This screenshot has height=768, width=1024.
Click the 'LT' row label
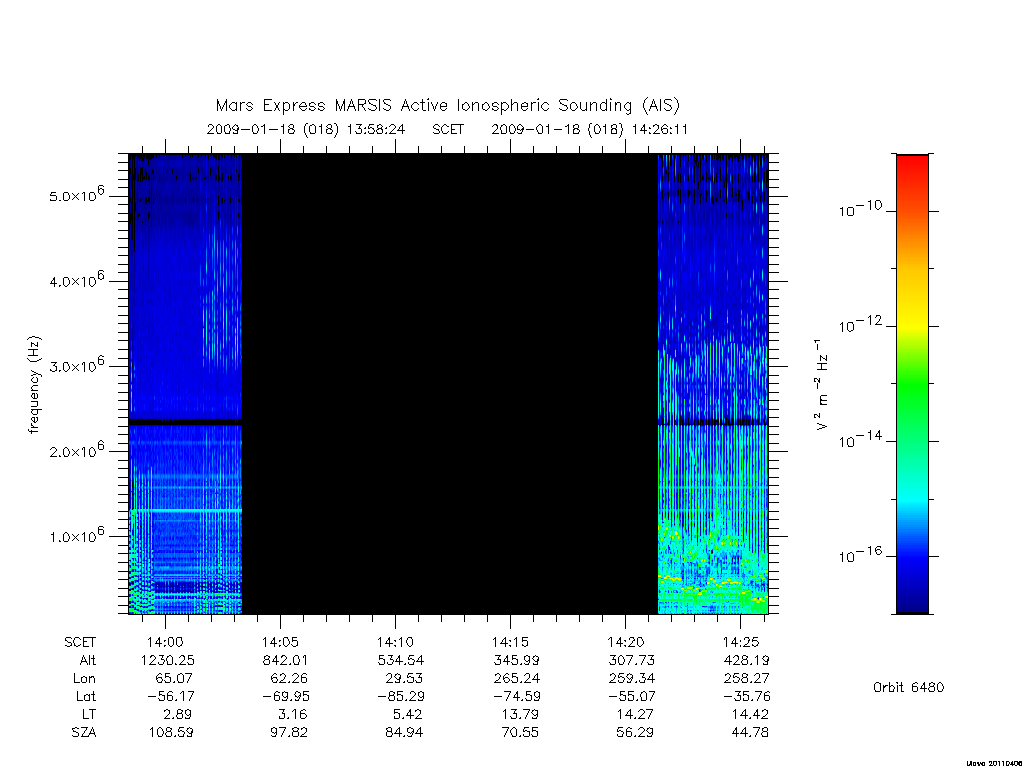coord(89,714)
